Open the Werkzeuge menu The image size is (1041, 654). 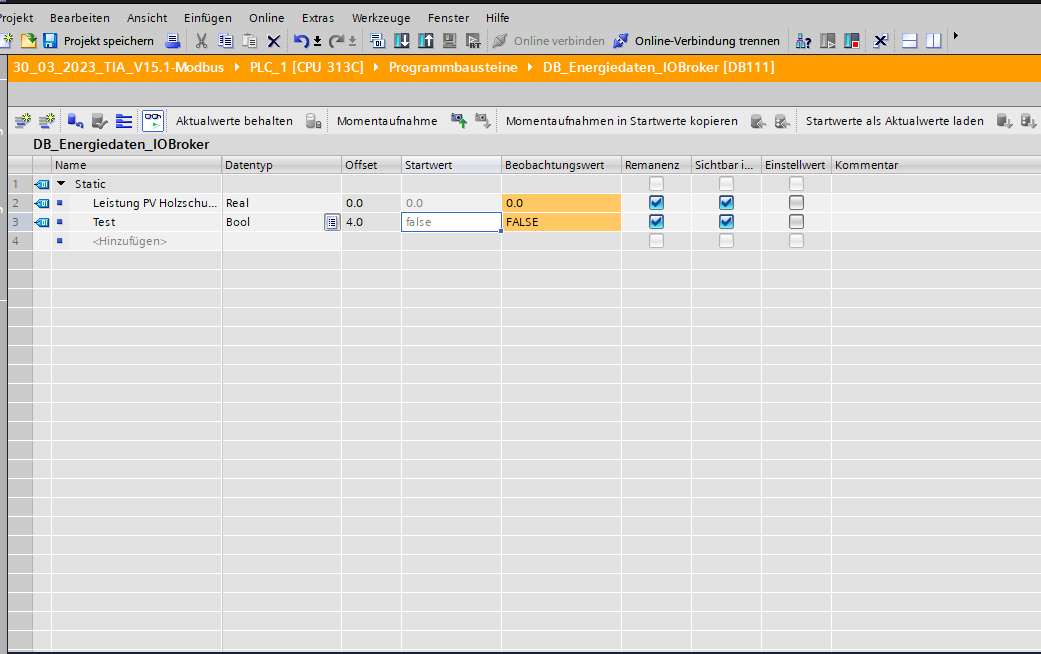pyautogui.click(x=380, y=18)
